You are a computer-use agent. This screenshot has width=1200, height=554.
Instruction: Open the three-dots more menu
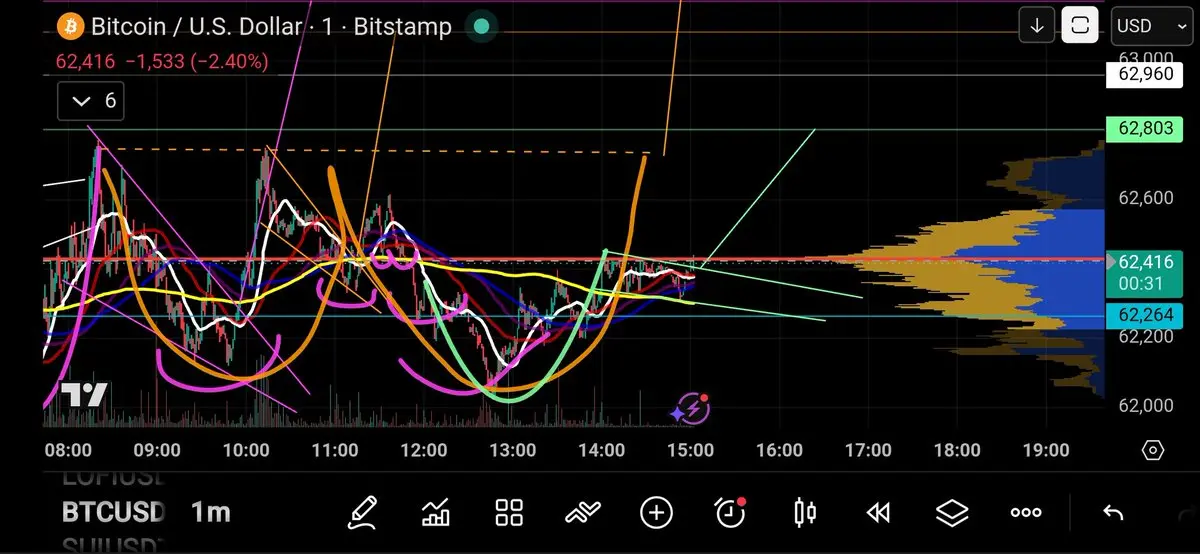(1026, 513)
